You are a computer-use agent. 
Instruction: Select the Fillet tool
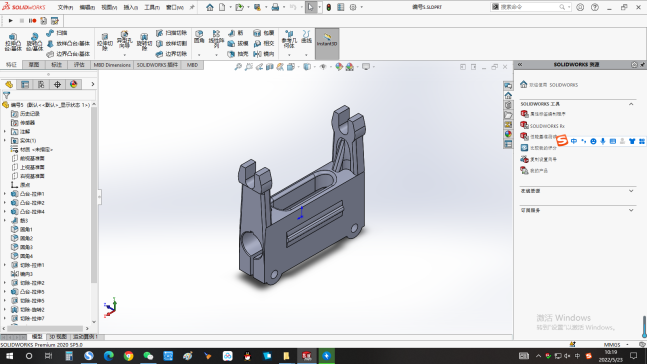[x=199, y=37]
